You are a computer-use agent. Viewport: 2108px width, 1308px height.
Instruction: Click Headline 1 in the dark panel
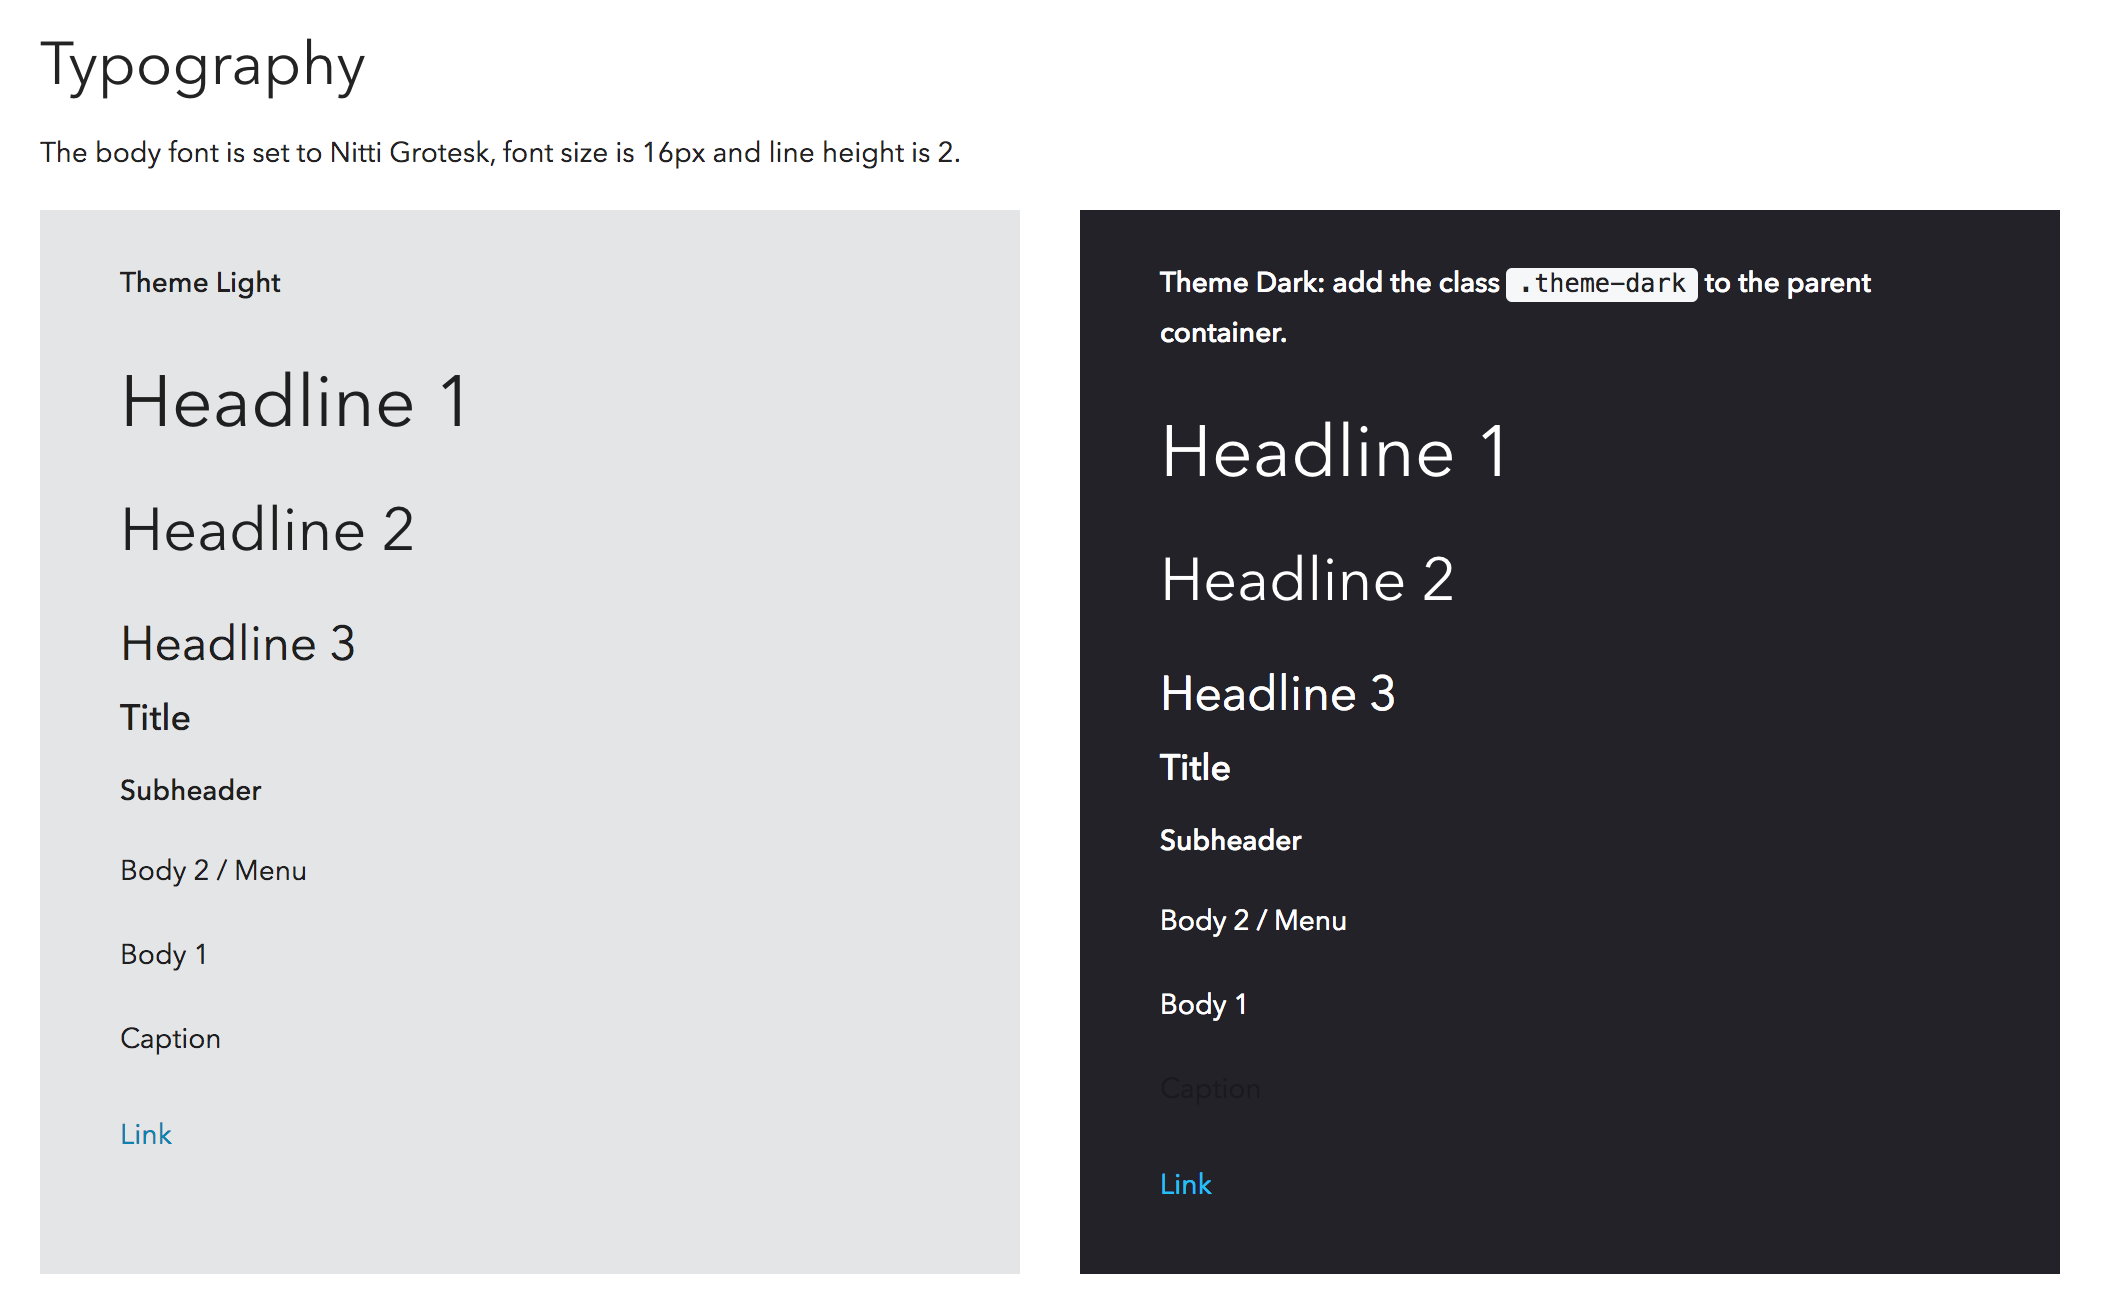(1334, 452)
